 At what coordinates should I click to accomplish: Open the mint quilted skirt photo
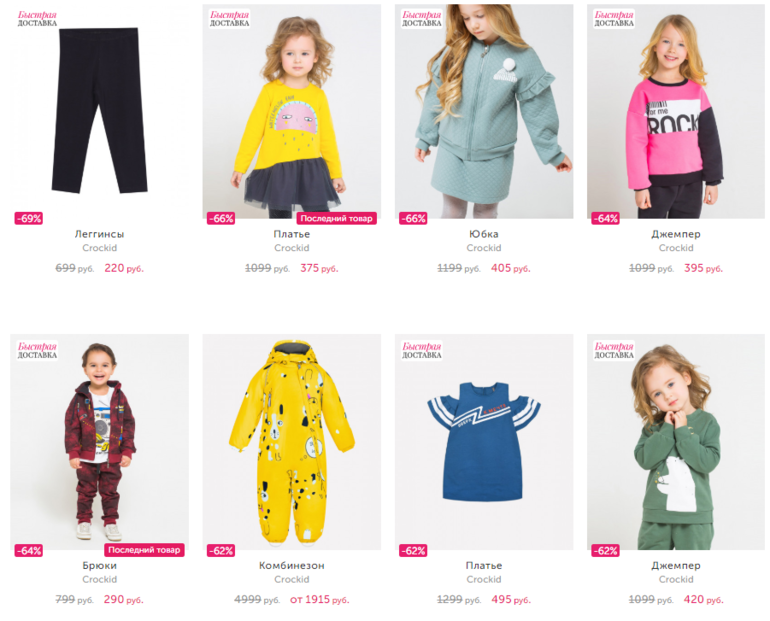(484, 111)
